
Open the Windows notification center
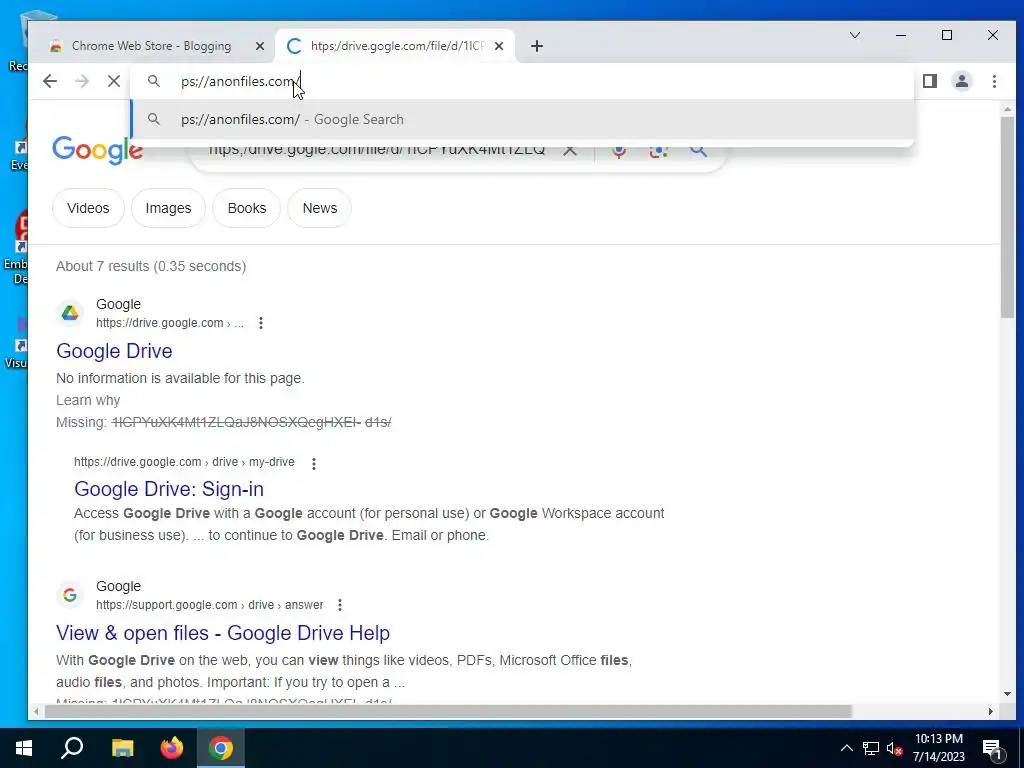tap(992, 748)
